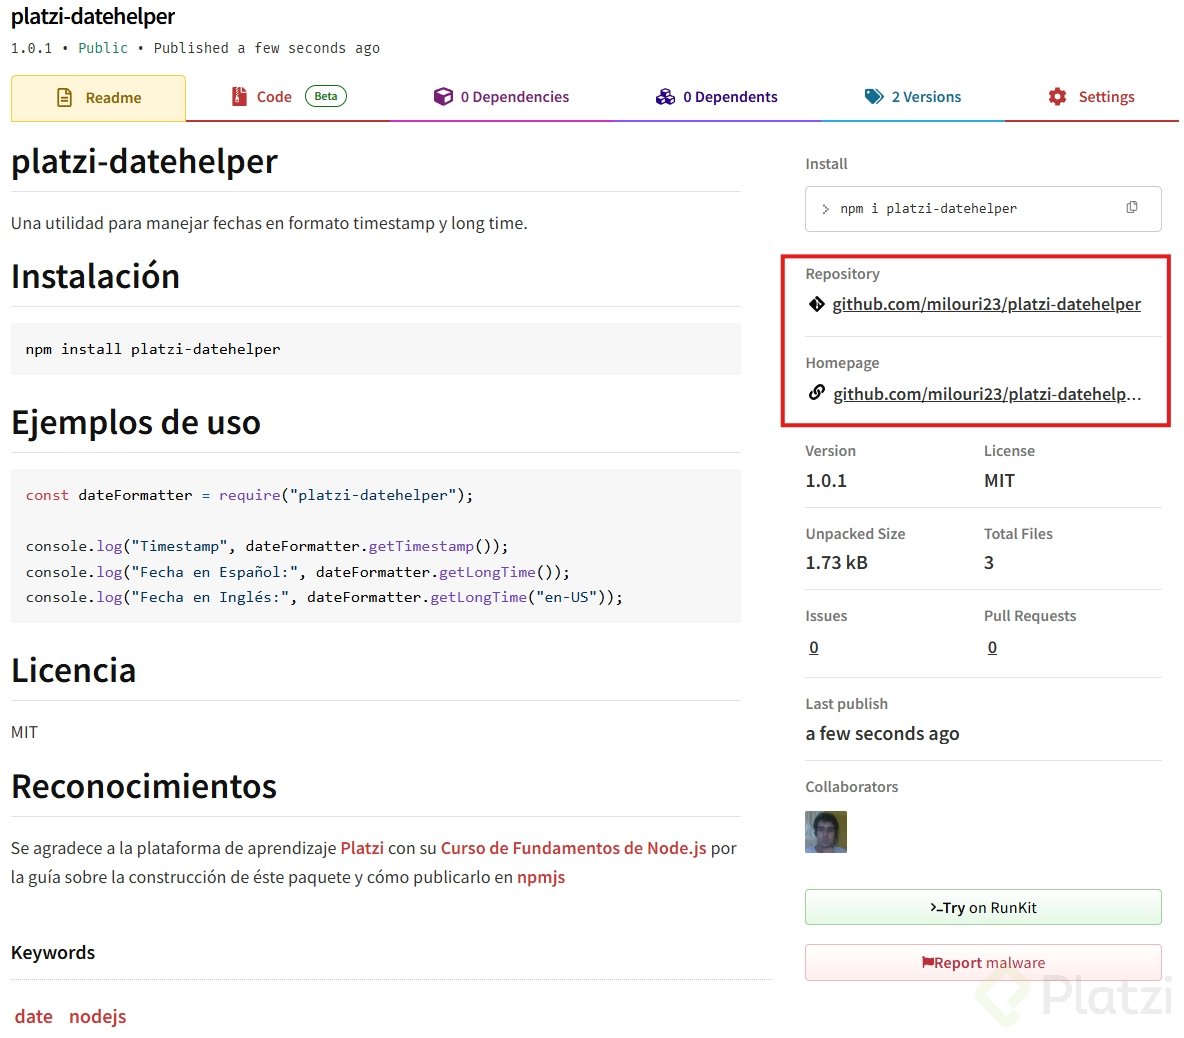Image resolution: width=1184 pixels, height=1038 pixels.
Task: Click the getLongTime("en-US") code line
Action: coord(324,597)
